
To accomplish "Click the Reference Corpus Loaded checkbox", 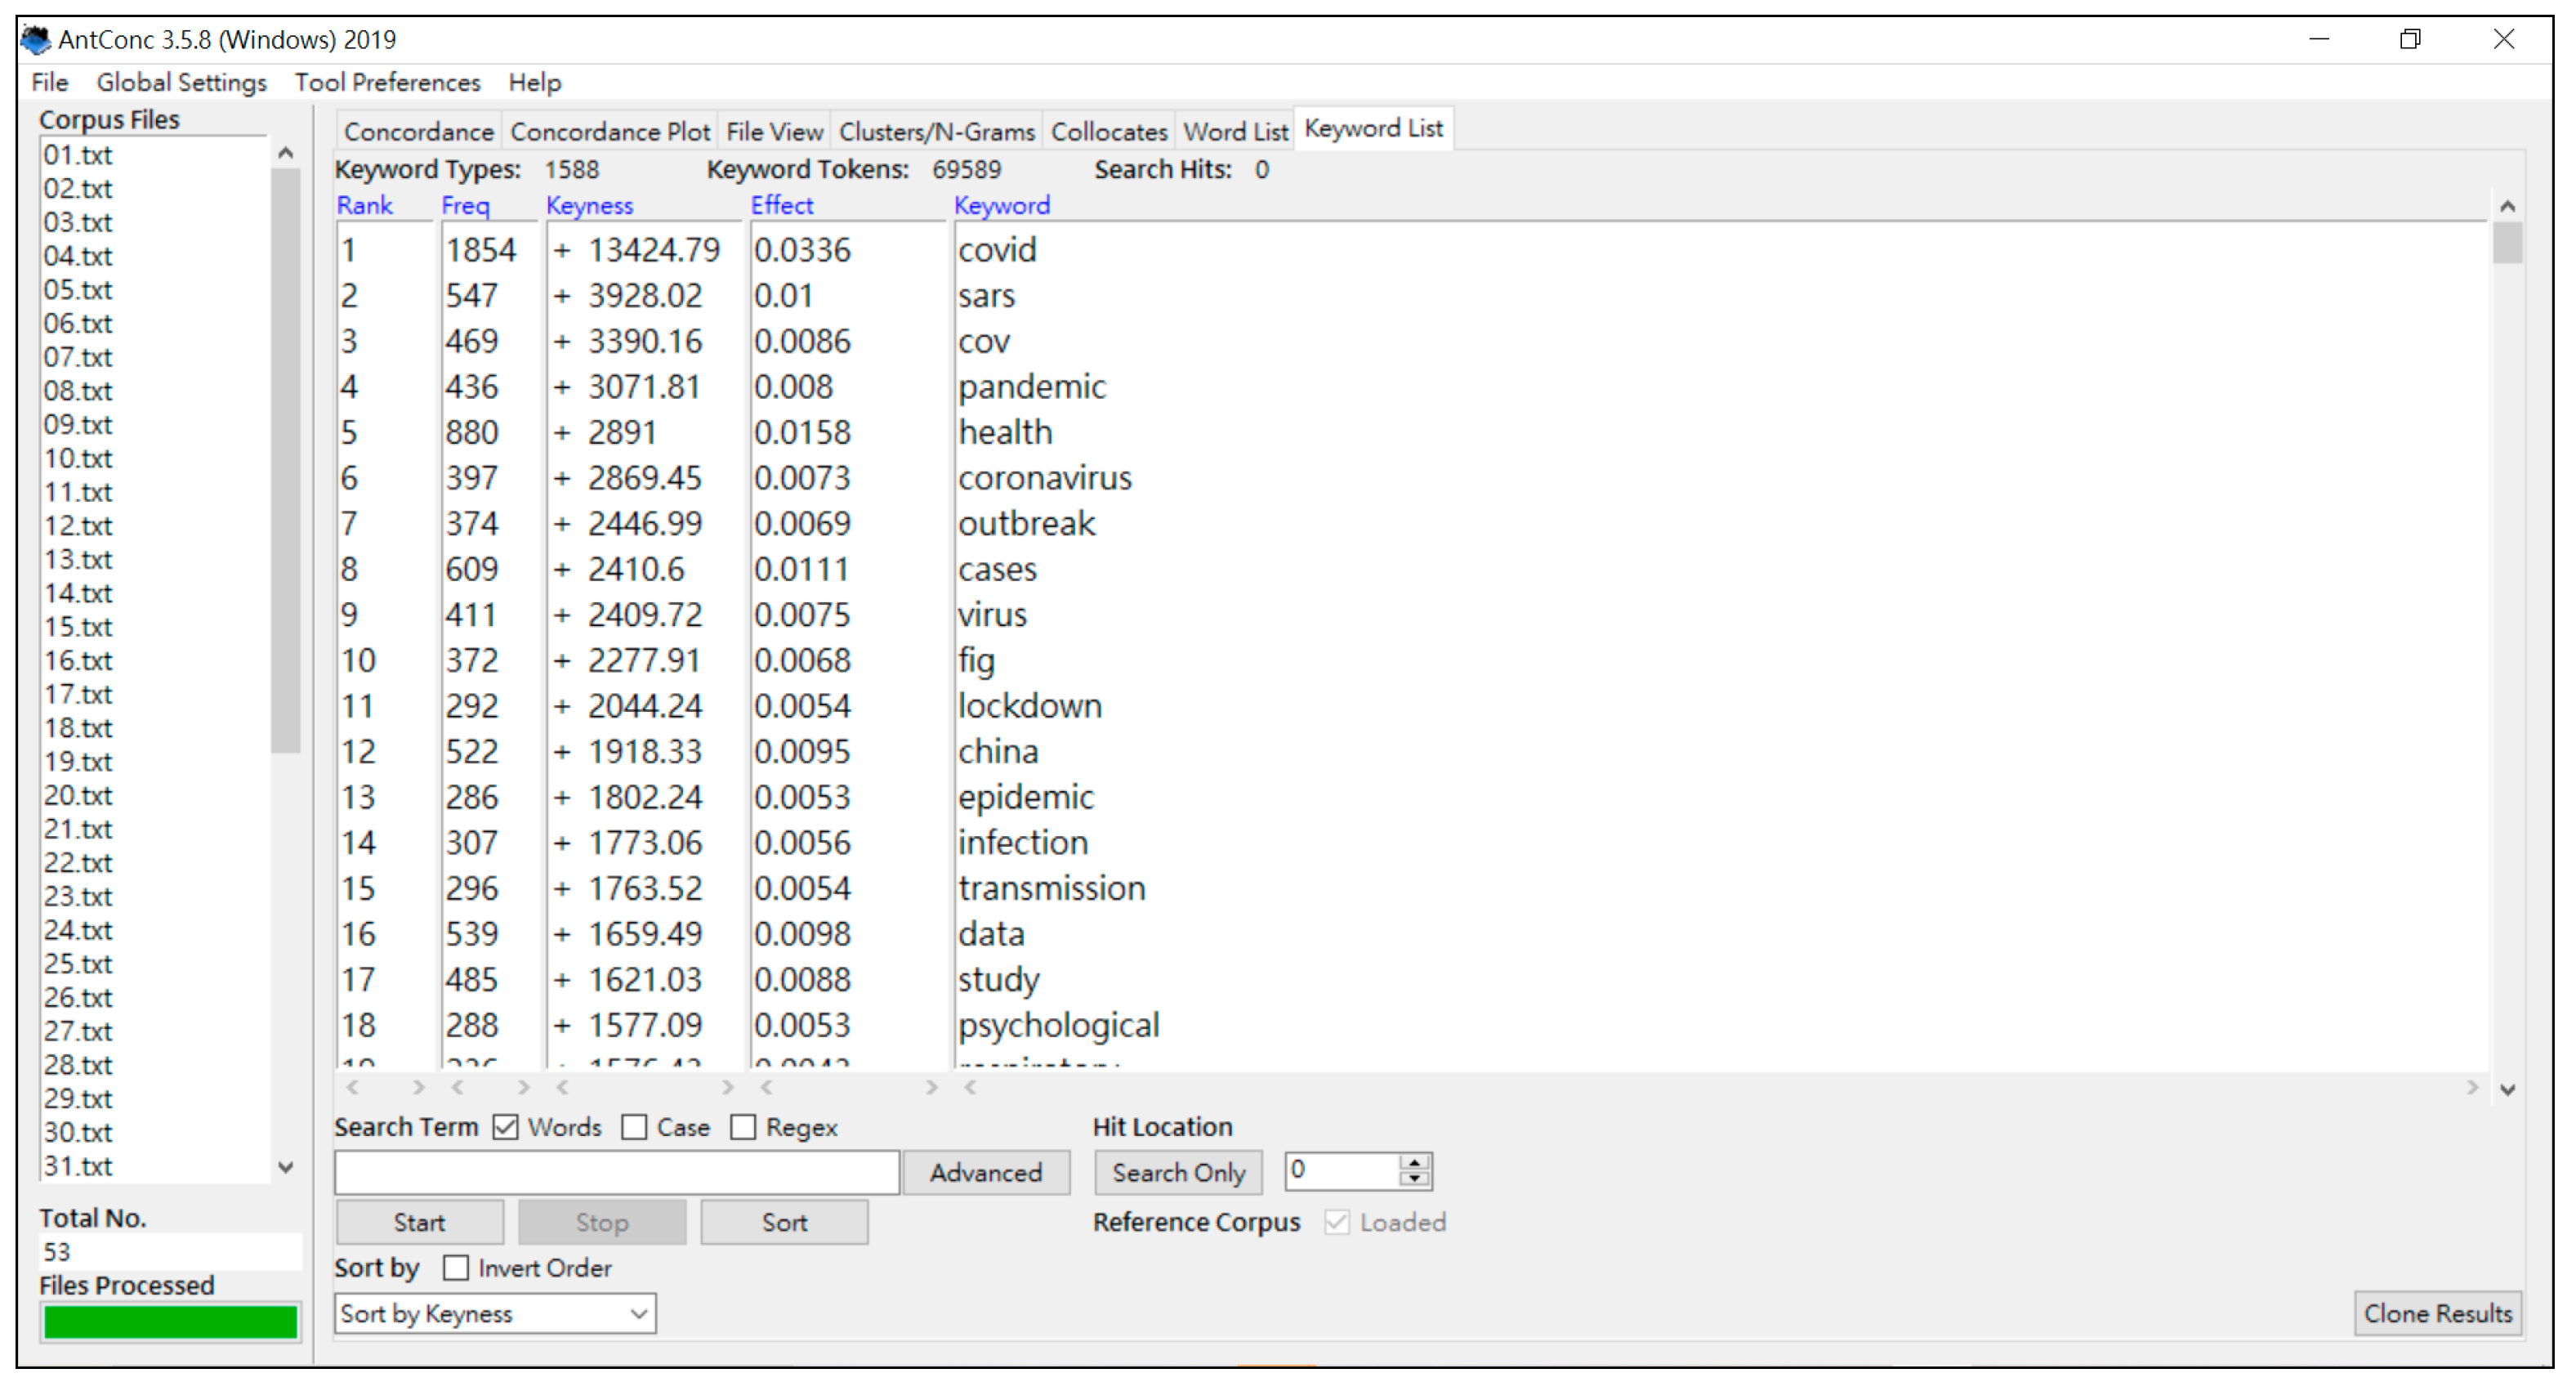I will coord(1337,1223).
